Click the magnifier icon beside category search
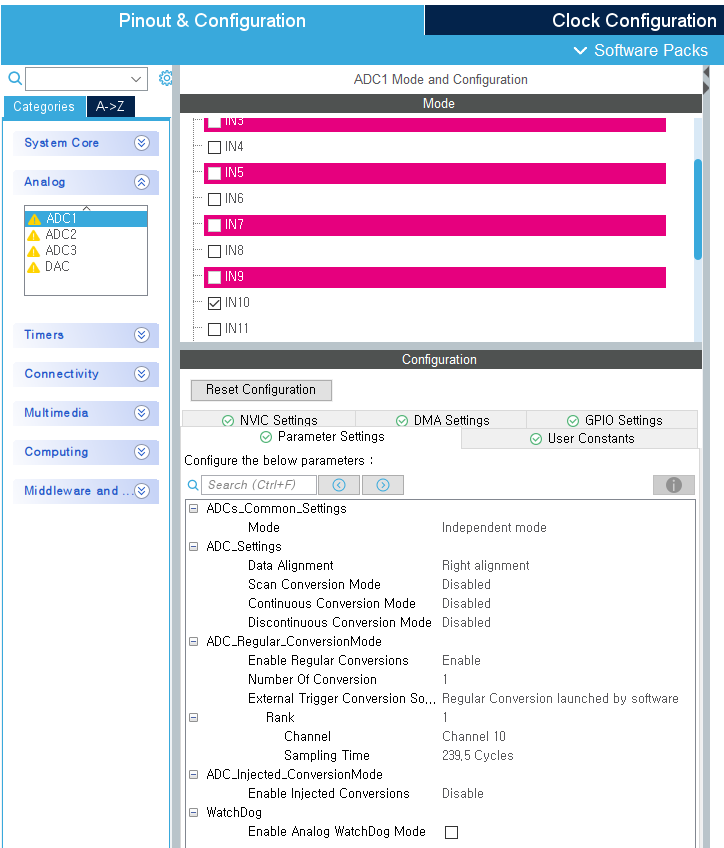Image resolution: width=724 pixels, height=848 pixels. (14, 78)
